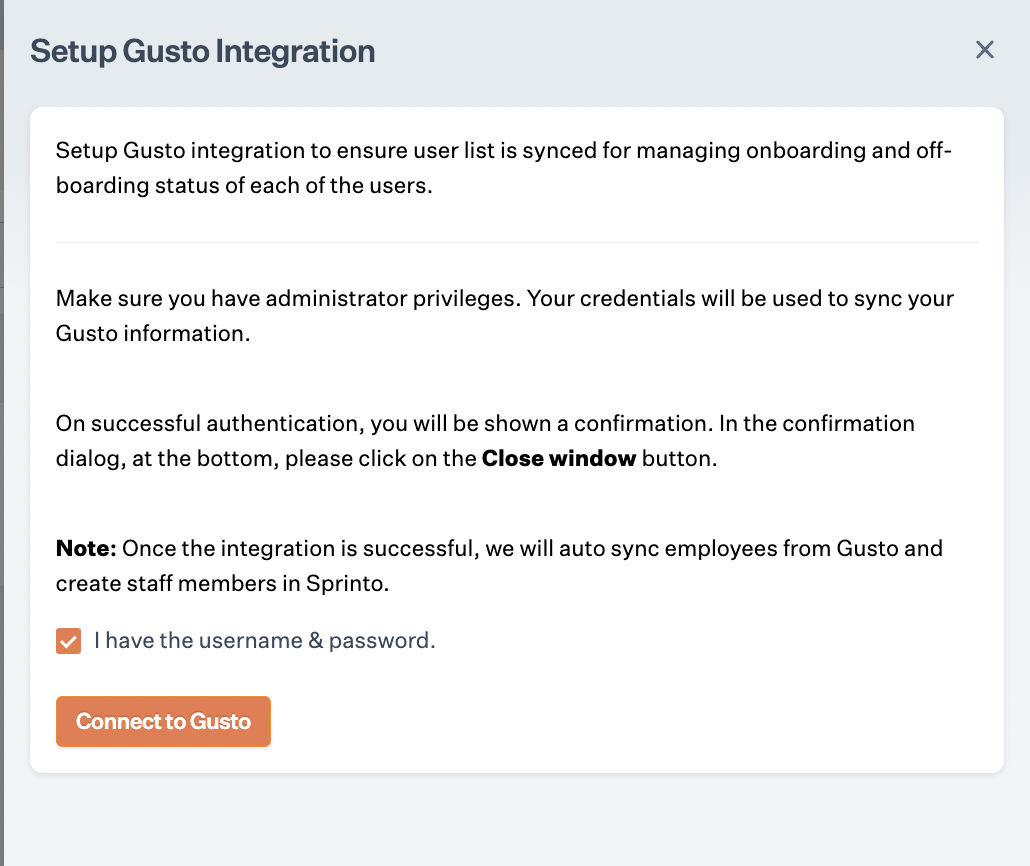Uncheck the username & password checkbox

click(x=68, y=641)
